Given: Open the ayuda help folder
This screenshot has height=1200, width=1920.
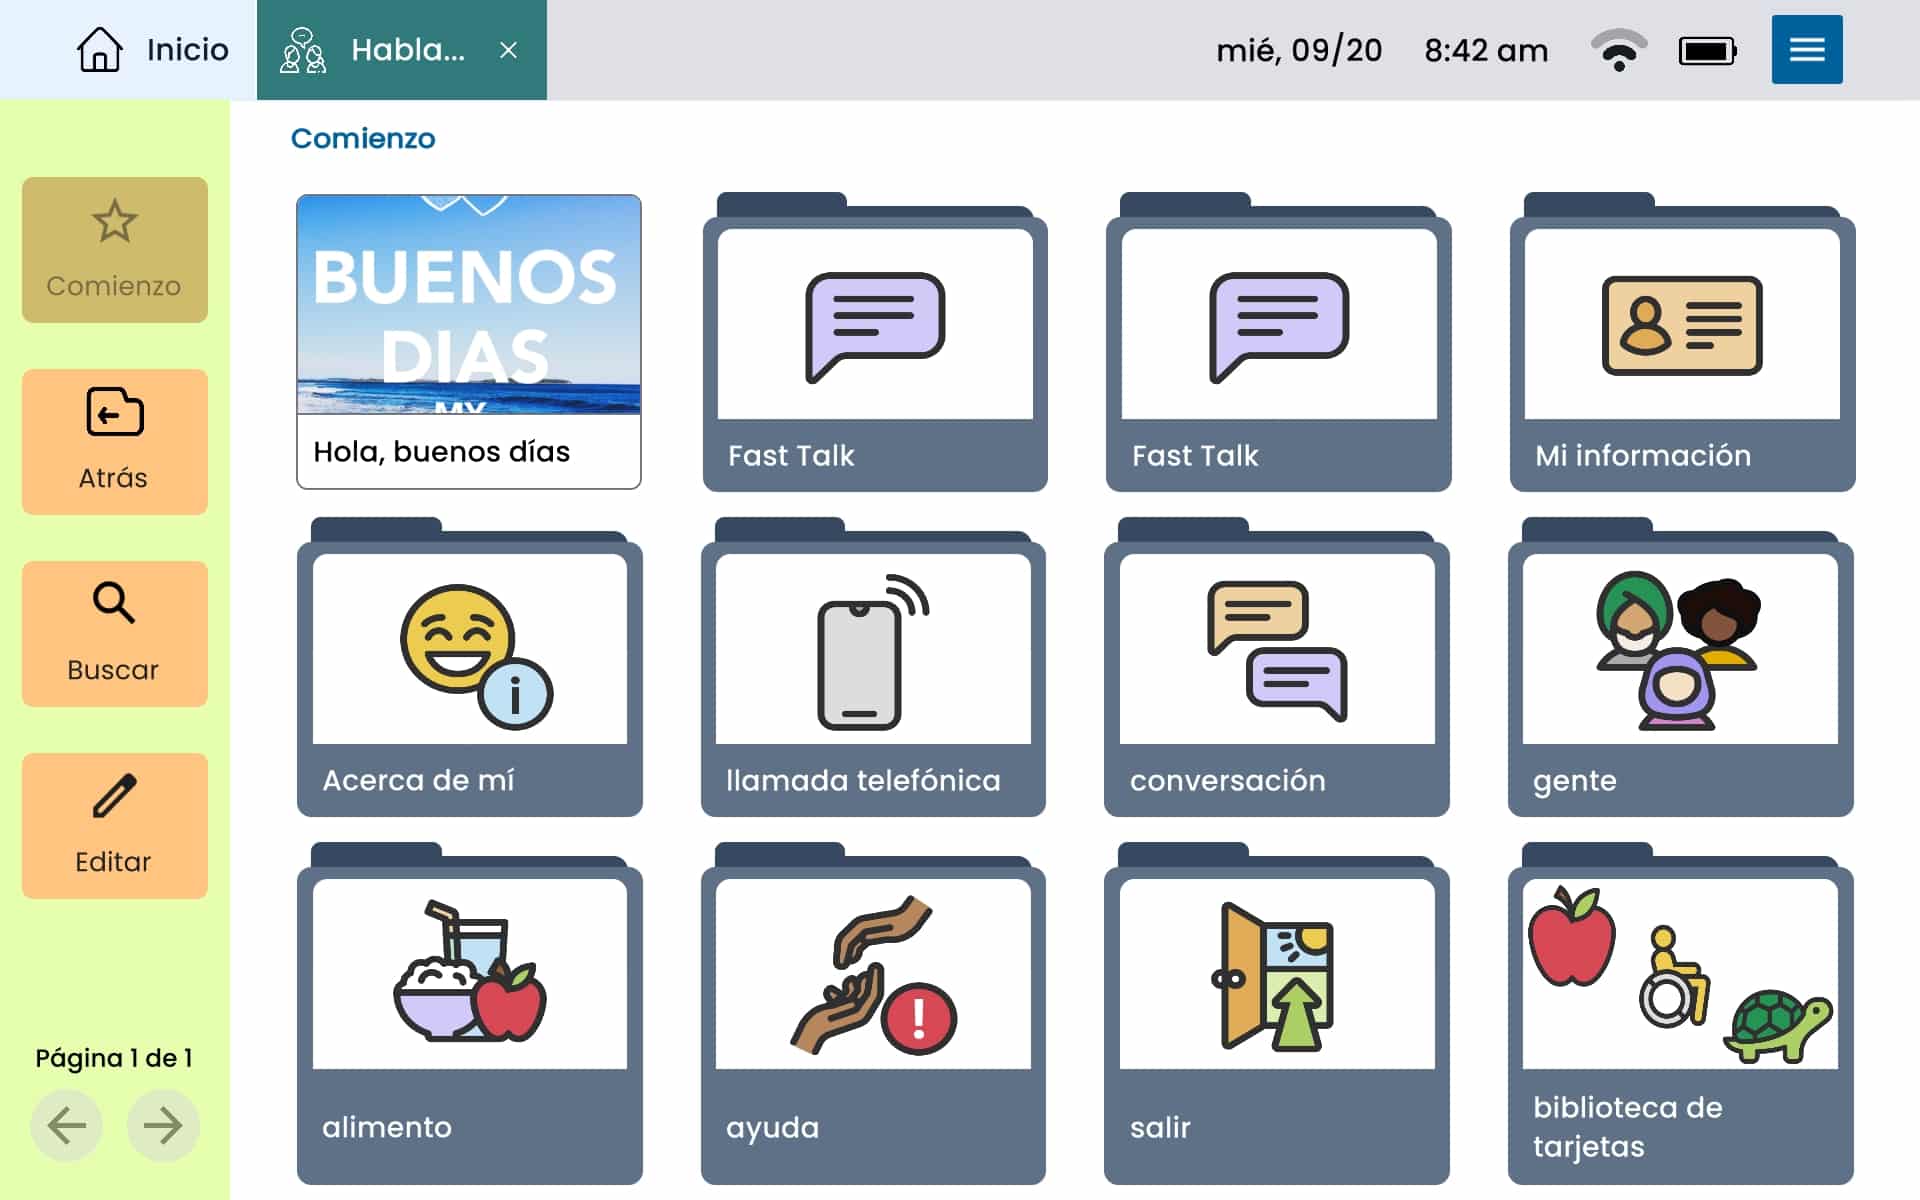Looking at the screenshot, I should coord(873,1015).
